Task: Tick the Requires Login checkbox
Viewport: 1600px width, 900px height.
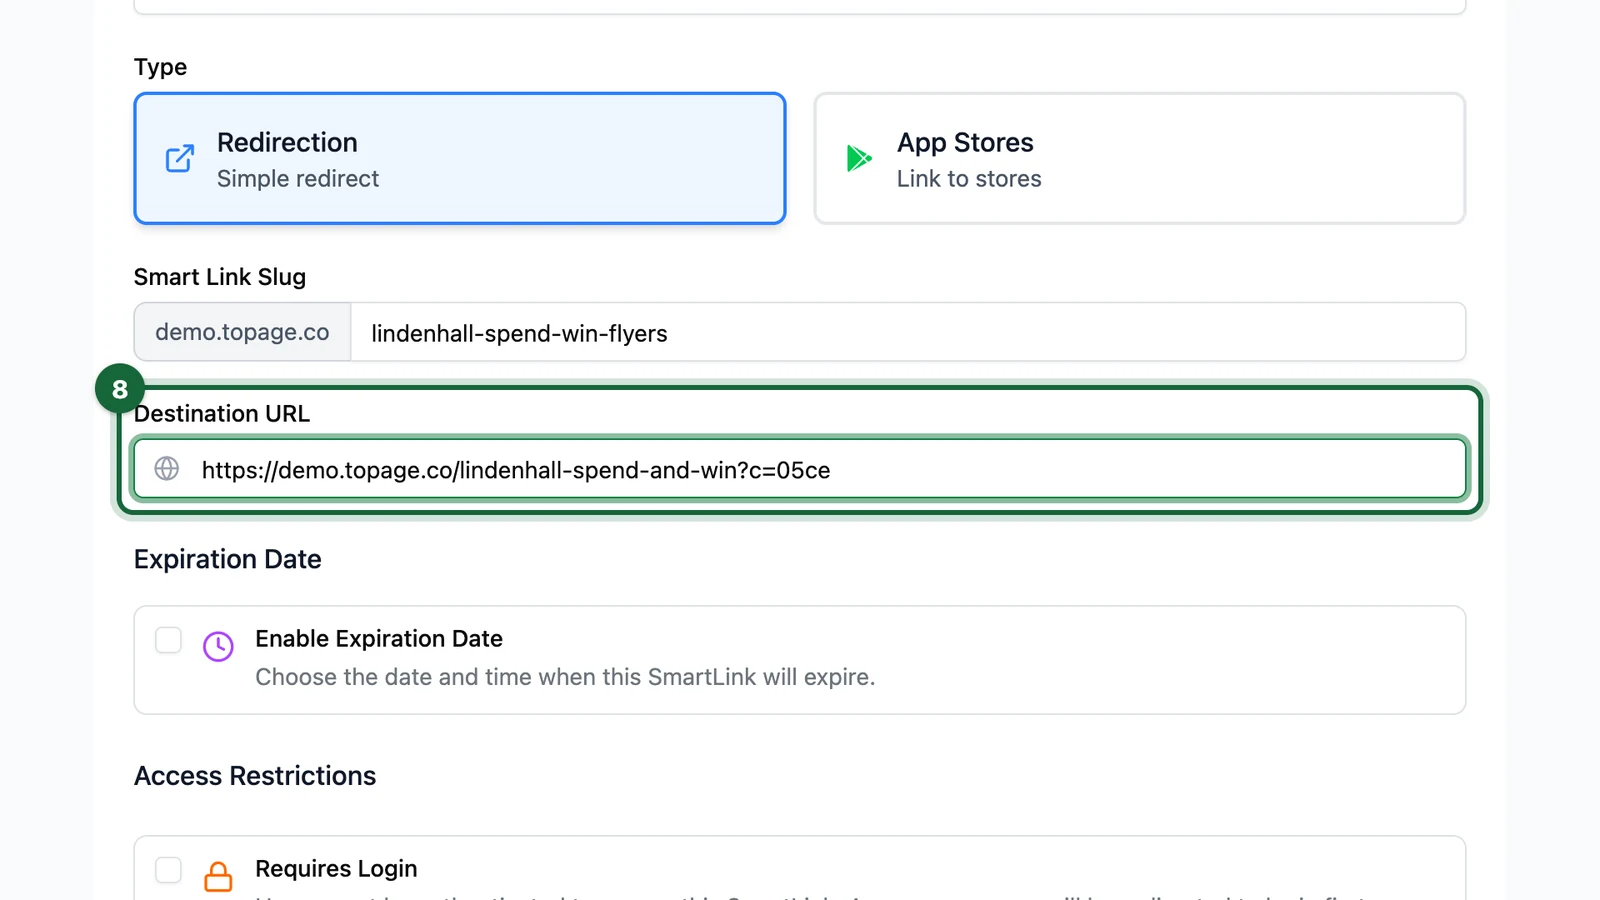Action: [x=168, y=870]
